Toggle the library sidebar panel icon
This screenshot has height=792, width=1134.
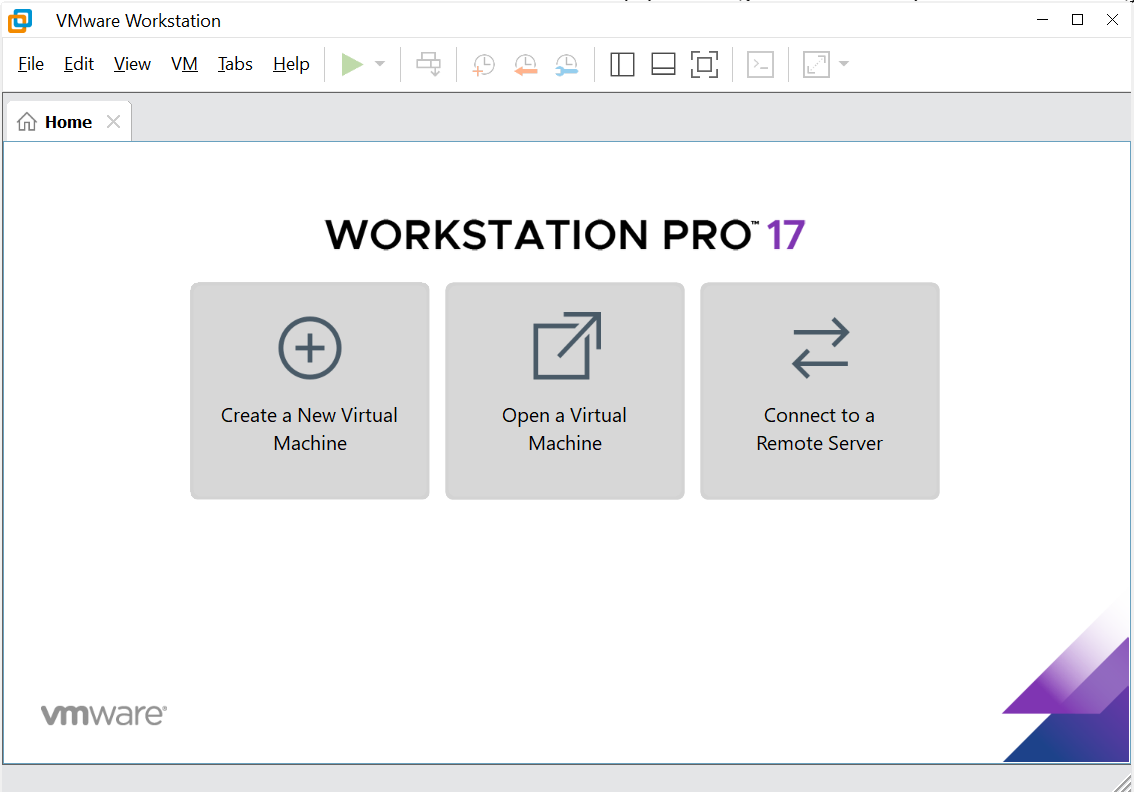coord(622,65)
